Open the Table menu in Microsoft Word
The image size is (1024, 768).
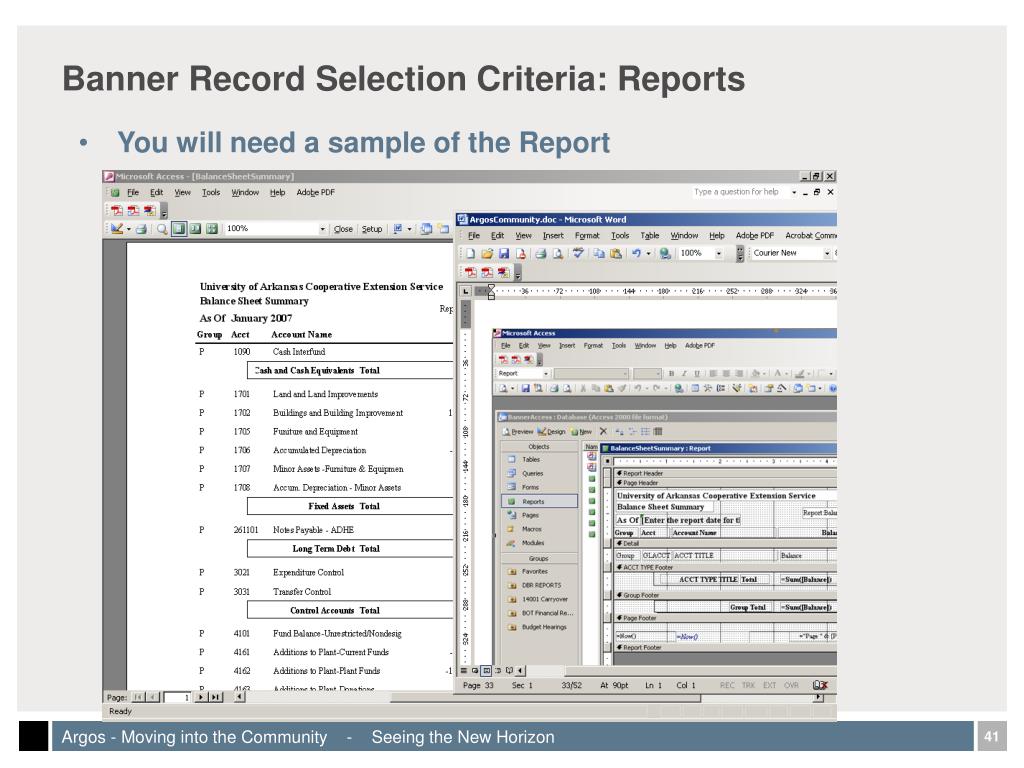(649, 236)
